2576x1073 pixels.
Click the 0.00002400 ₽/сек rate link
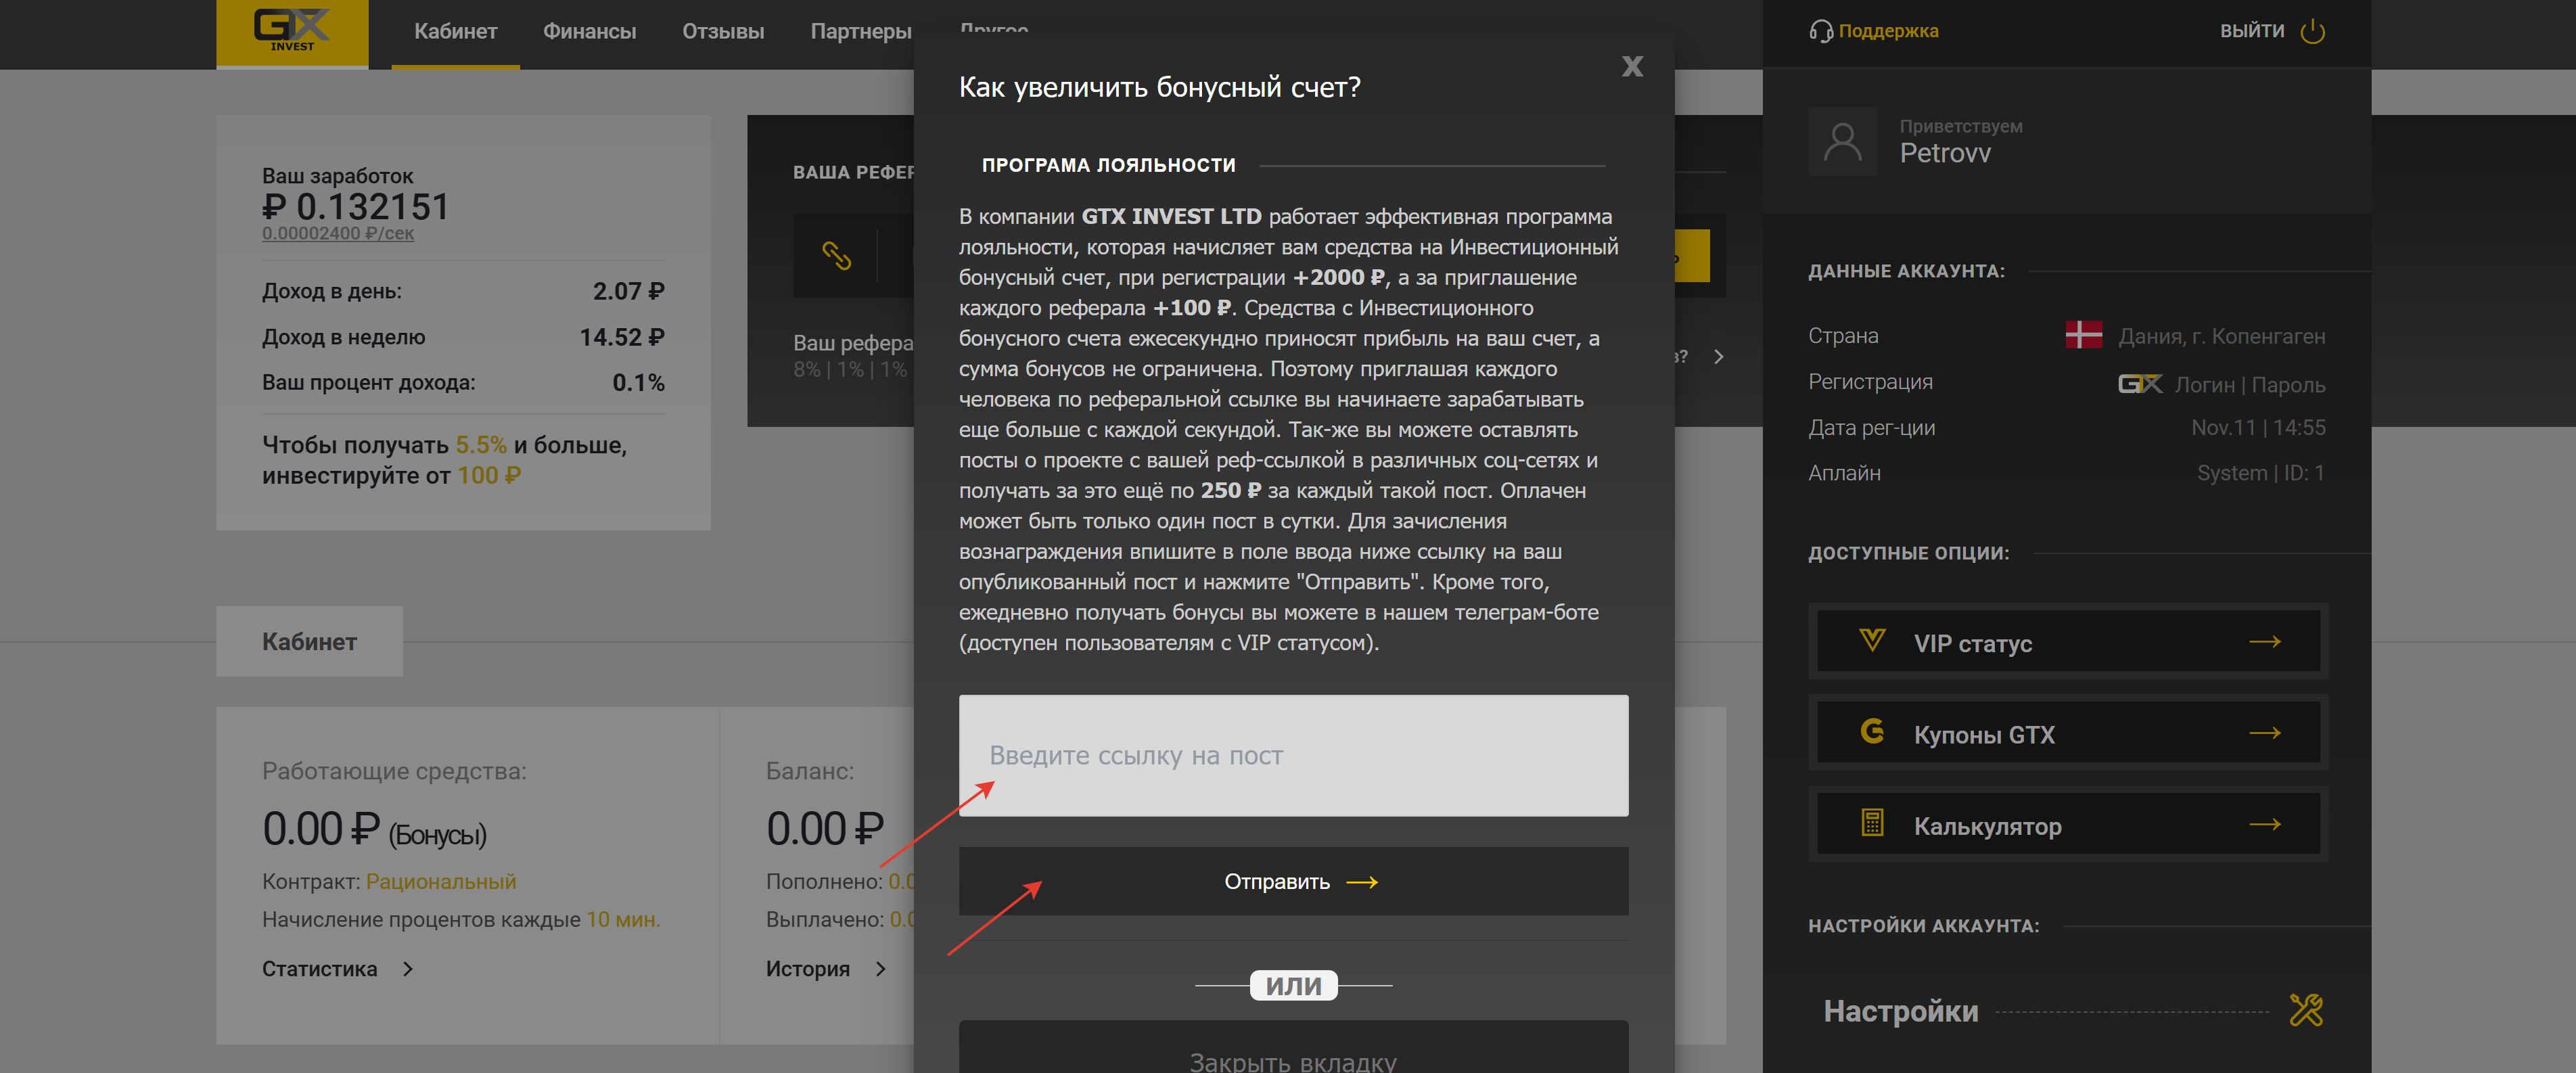point(337,233)
